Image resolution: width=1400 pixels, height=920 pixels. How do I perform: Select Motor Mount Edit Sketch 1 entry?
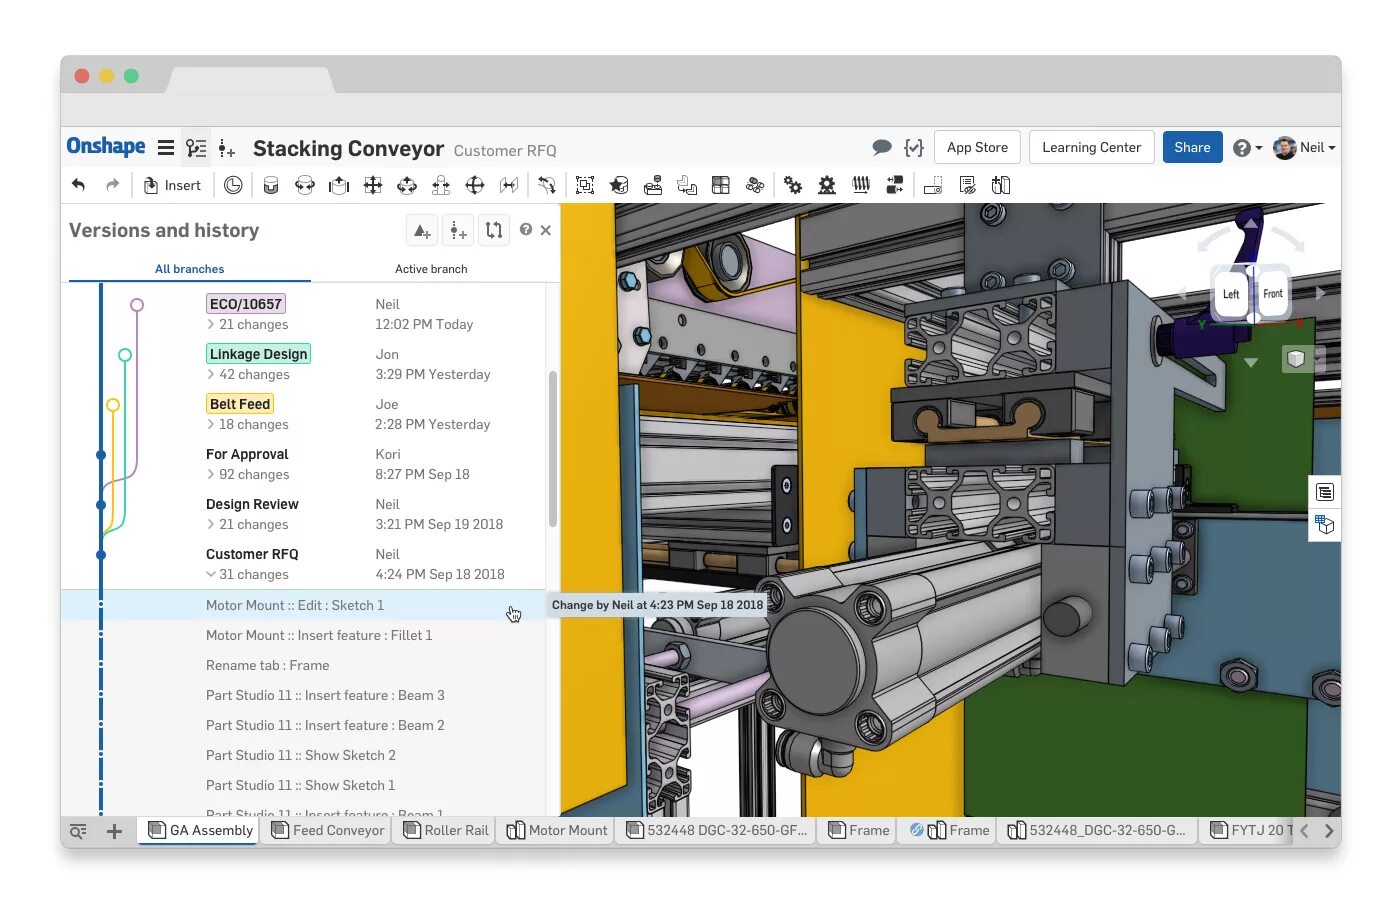click(x=304, y=605)
